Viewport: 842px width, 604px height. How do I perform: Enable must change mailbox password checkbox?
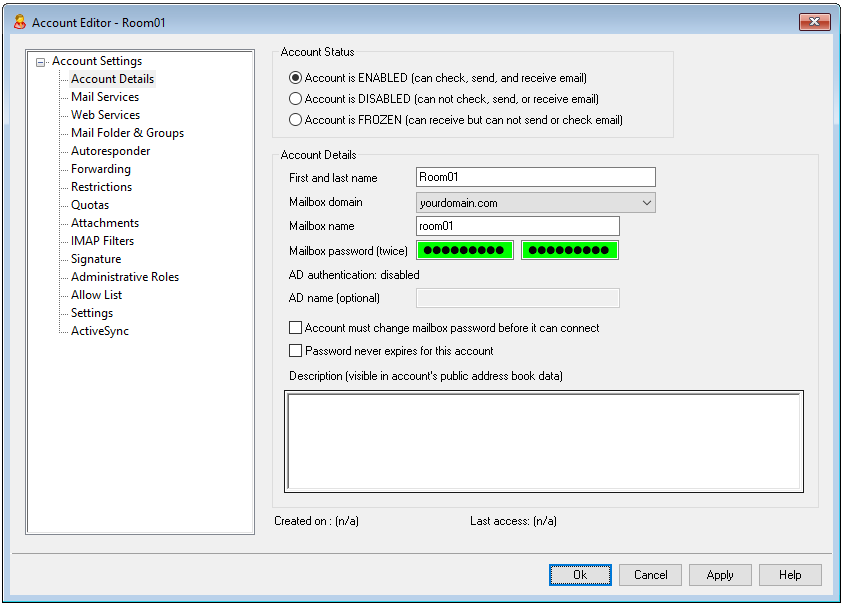tap(295, 328)
